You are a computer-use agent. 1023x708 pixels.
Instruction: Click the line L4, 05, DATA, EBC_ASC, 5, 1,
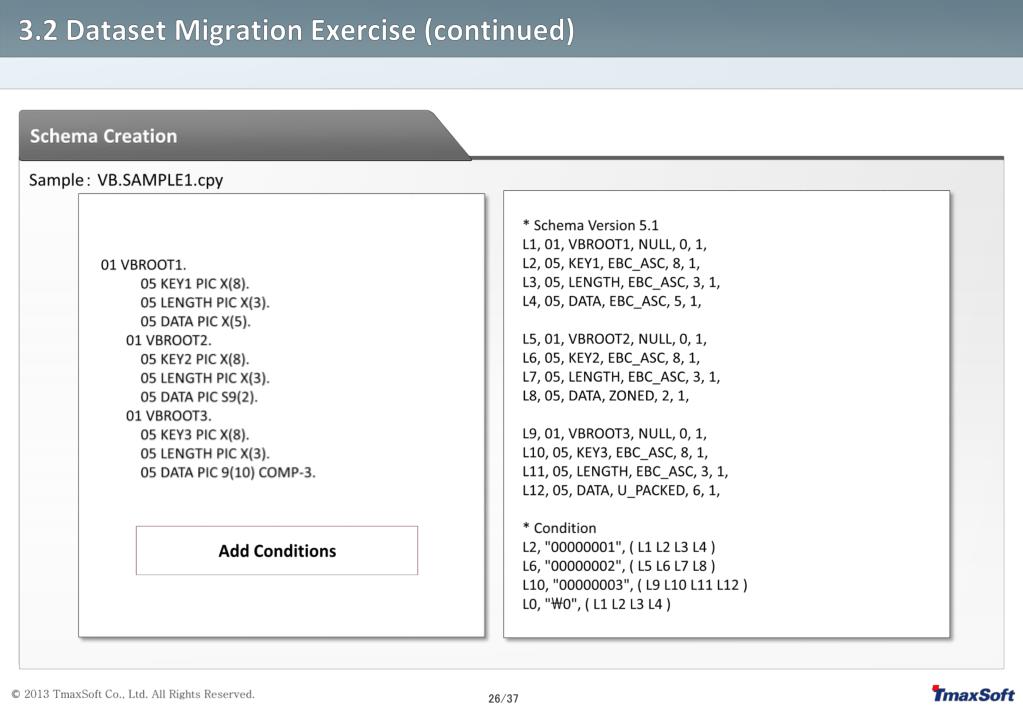[x=612, y=301]
